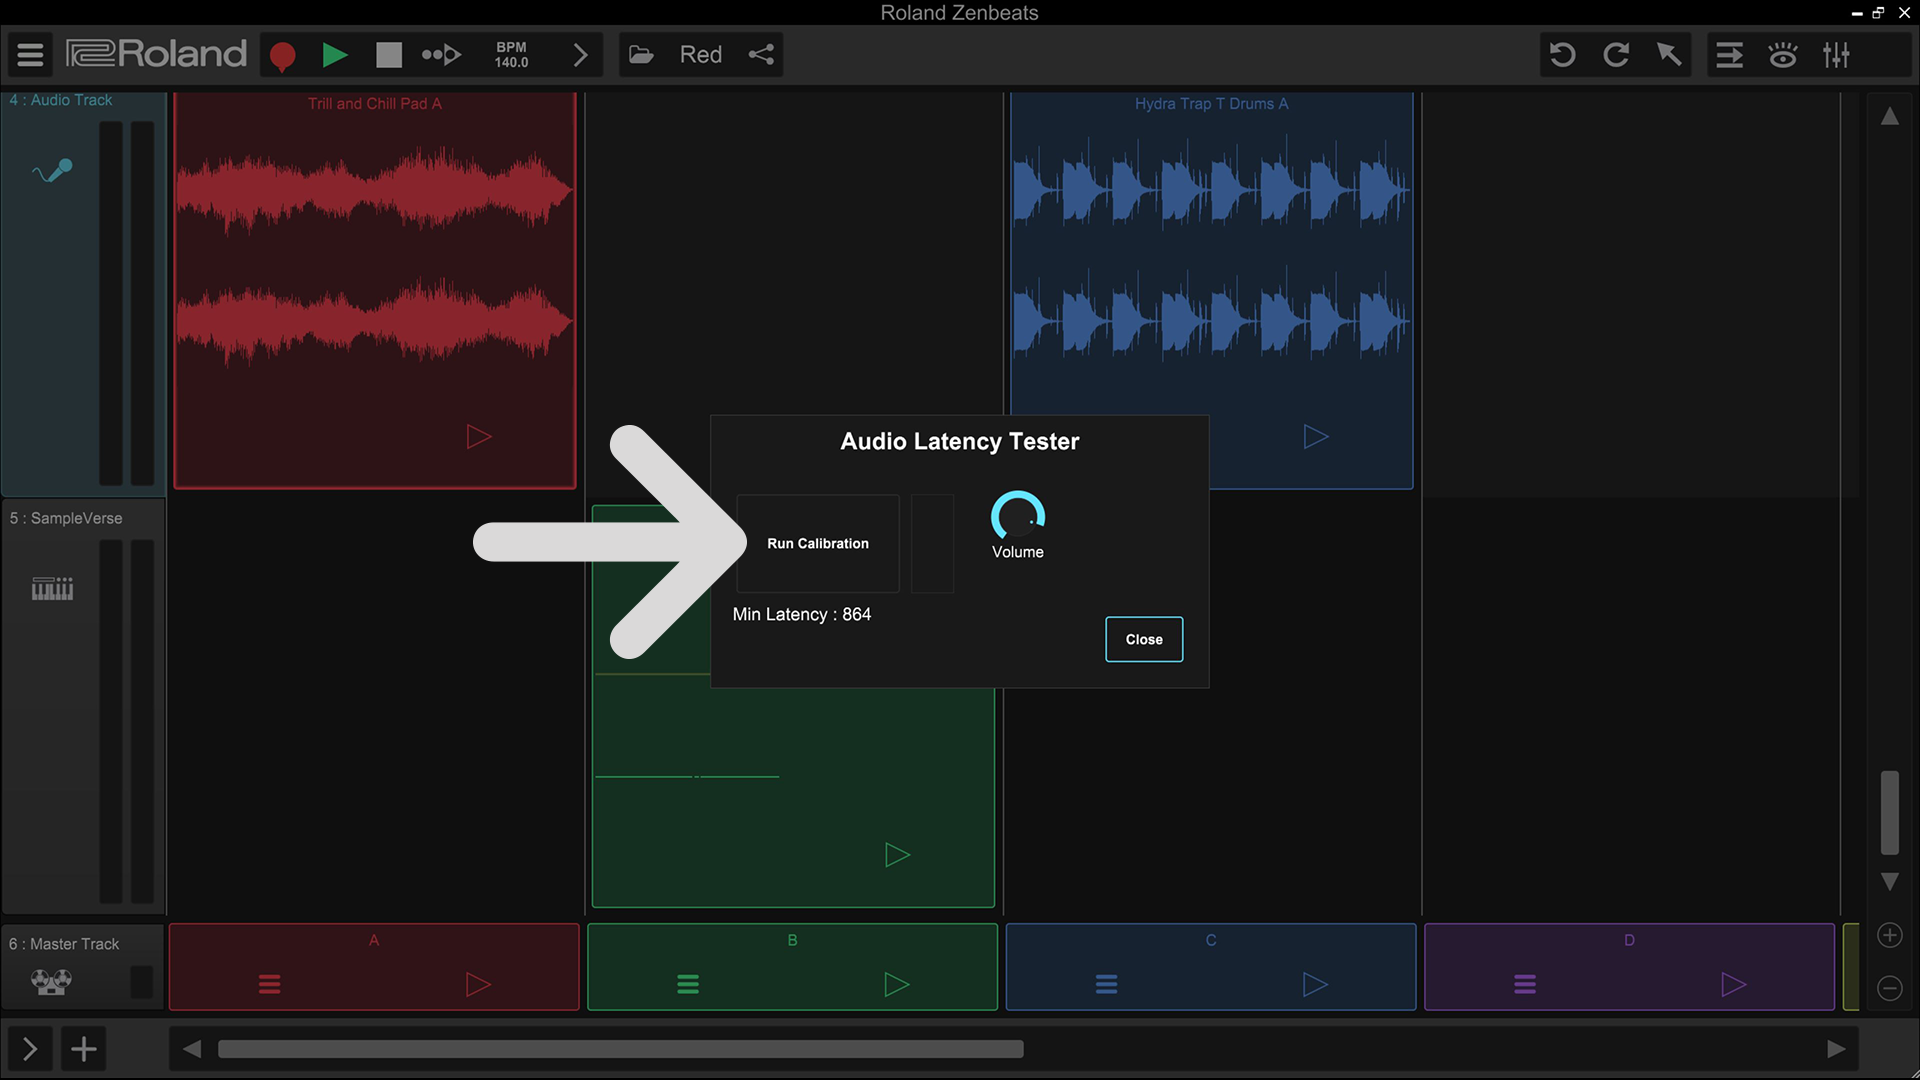Play the Trill and Chill Pad A clip
This screenshot has width=1920, height=1080.
[x=479, y=437]
